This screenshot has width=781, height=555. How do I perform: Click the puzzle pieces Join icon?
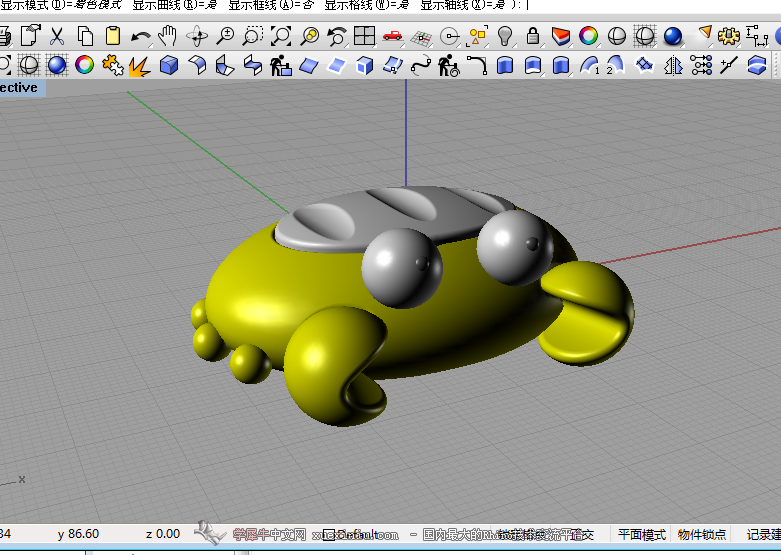[113, 65]
